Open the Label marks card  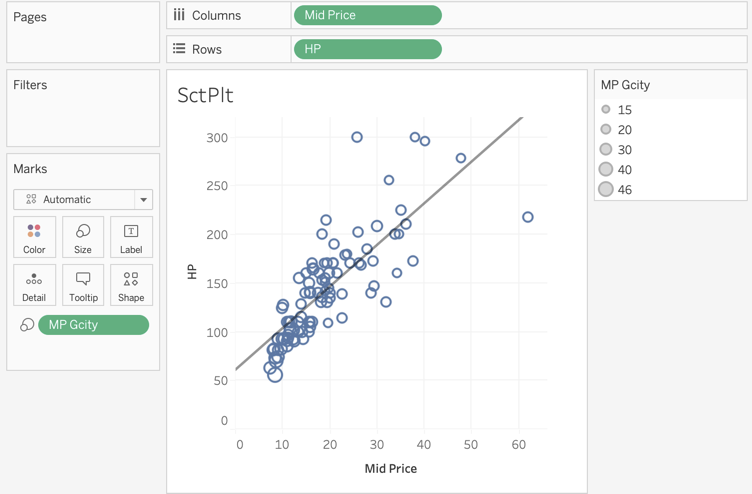click(x=131, y=238)
